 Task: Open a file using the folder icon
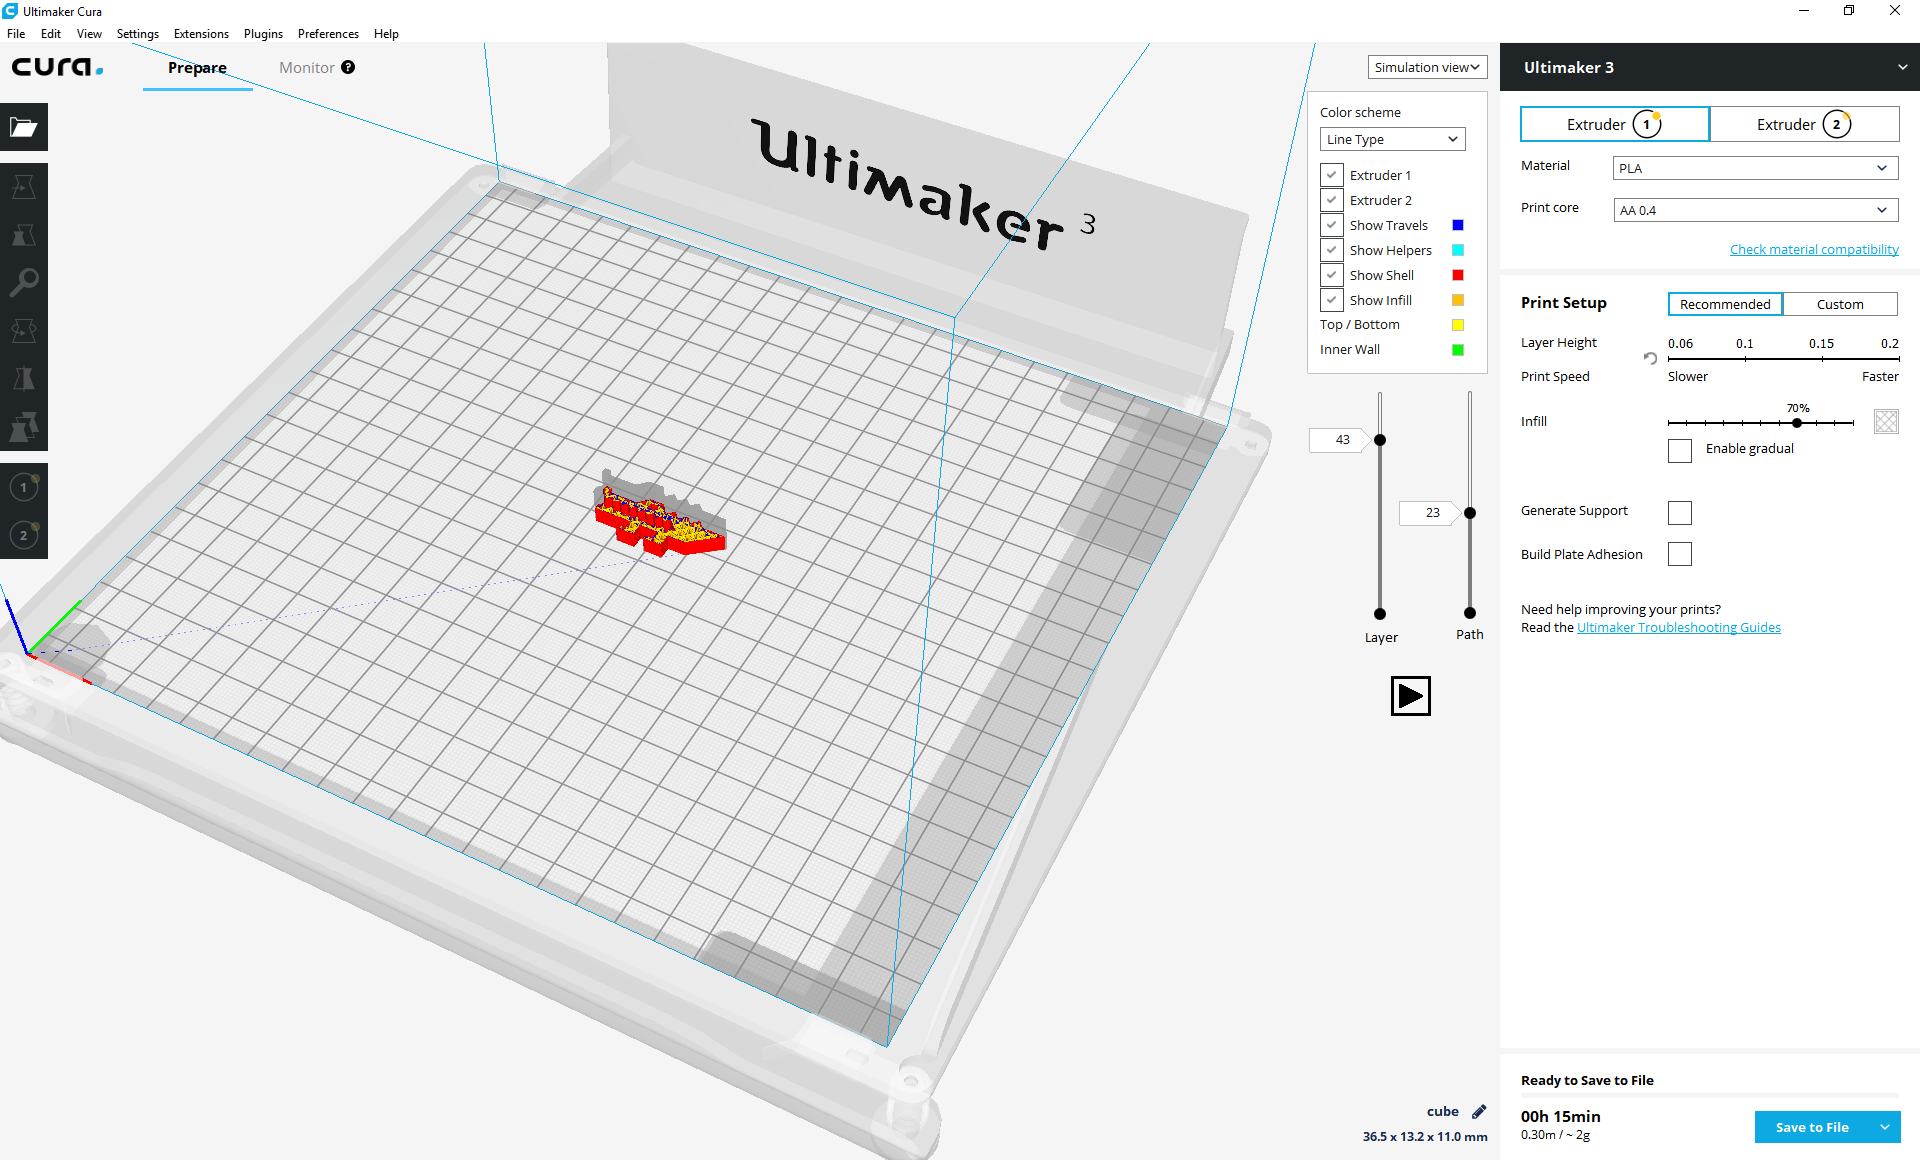[x=23, y=127]
